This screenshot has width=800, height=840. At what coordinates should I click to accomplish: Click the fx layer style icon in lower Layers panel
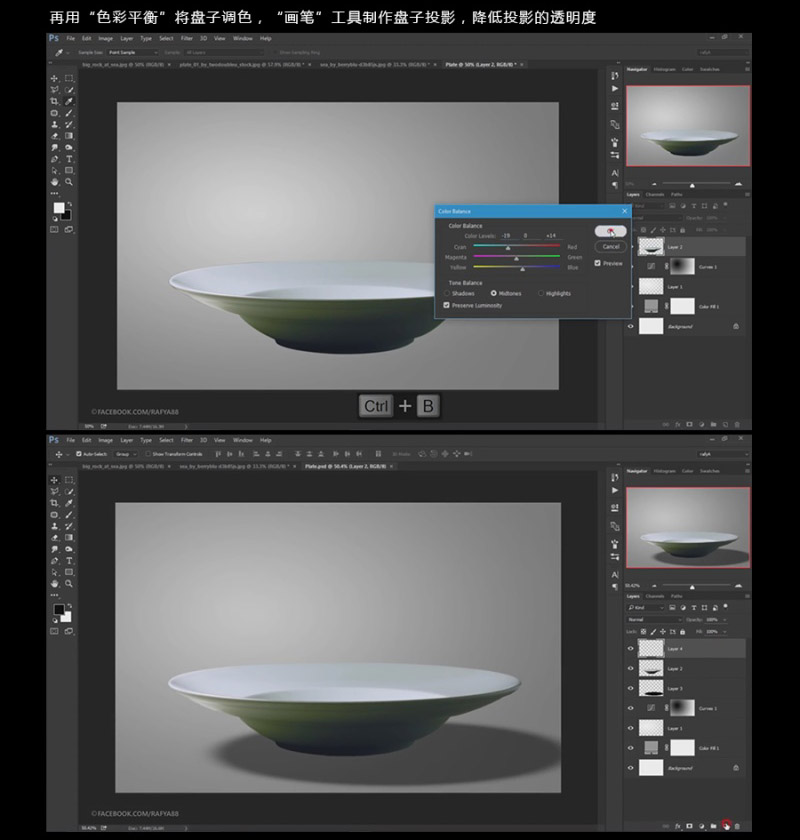coord(678,826)
